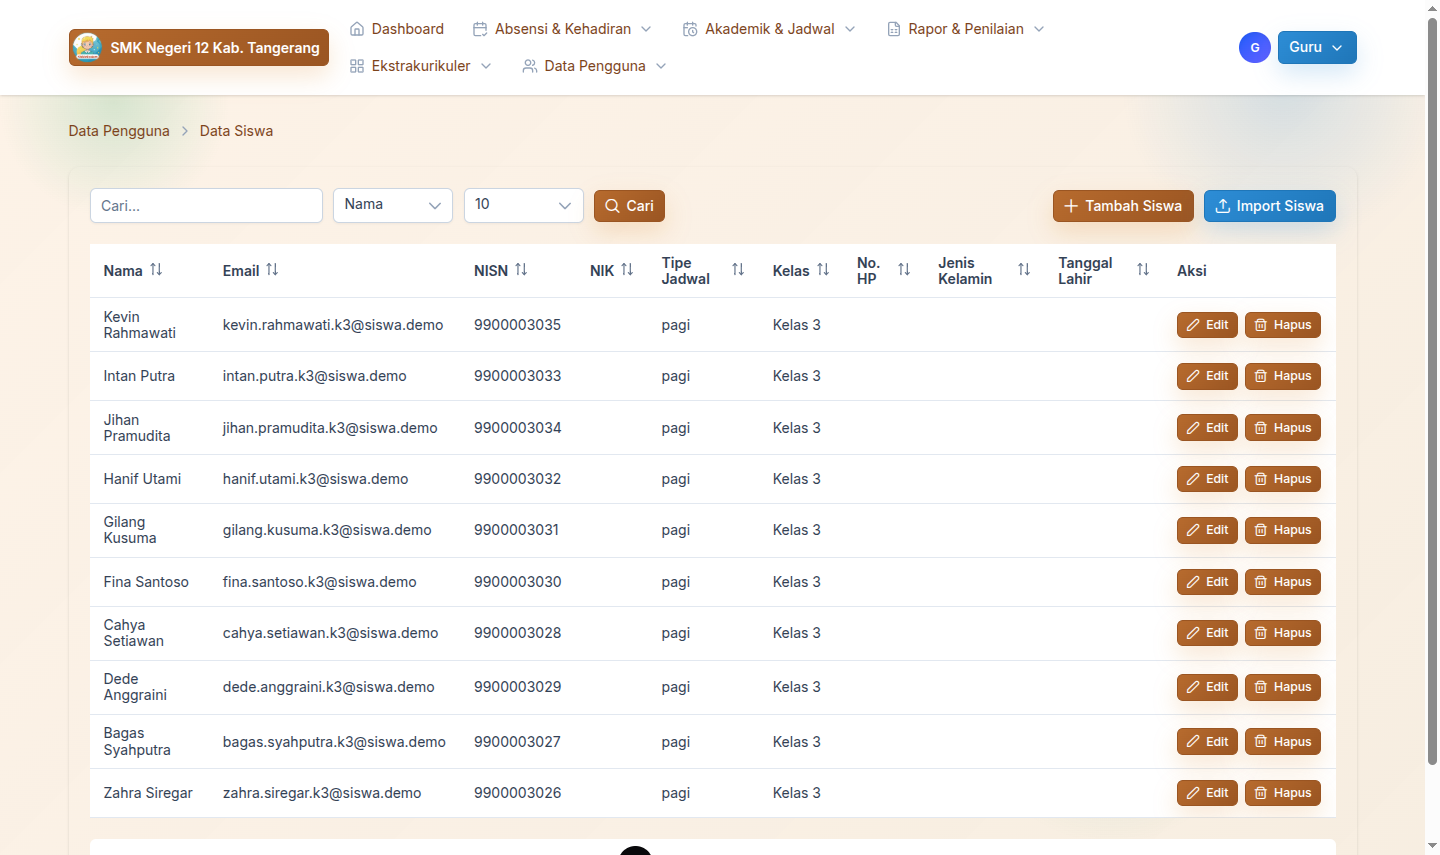The height and width of the screenshot is (855, 1440).
Task: Go to Dashboard in navigation
Action: (x=397, y=29)
